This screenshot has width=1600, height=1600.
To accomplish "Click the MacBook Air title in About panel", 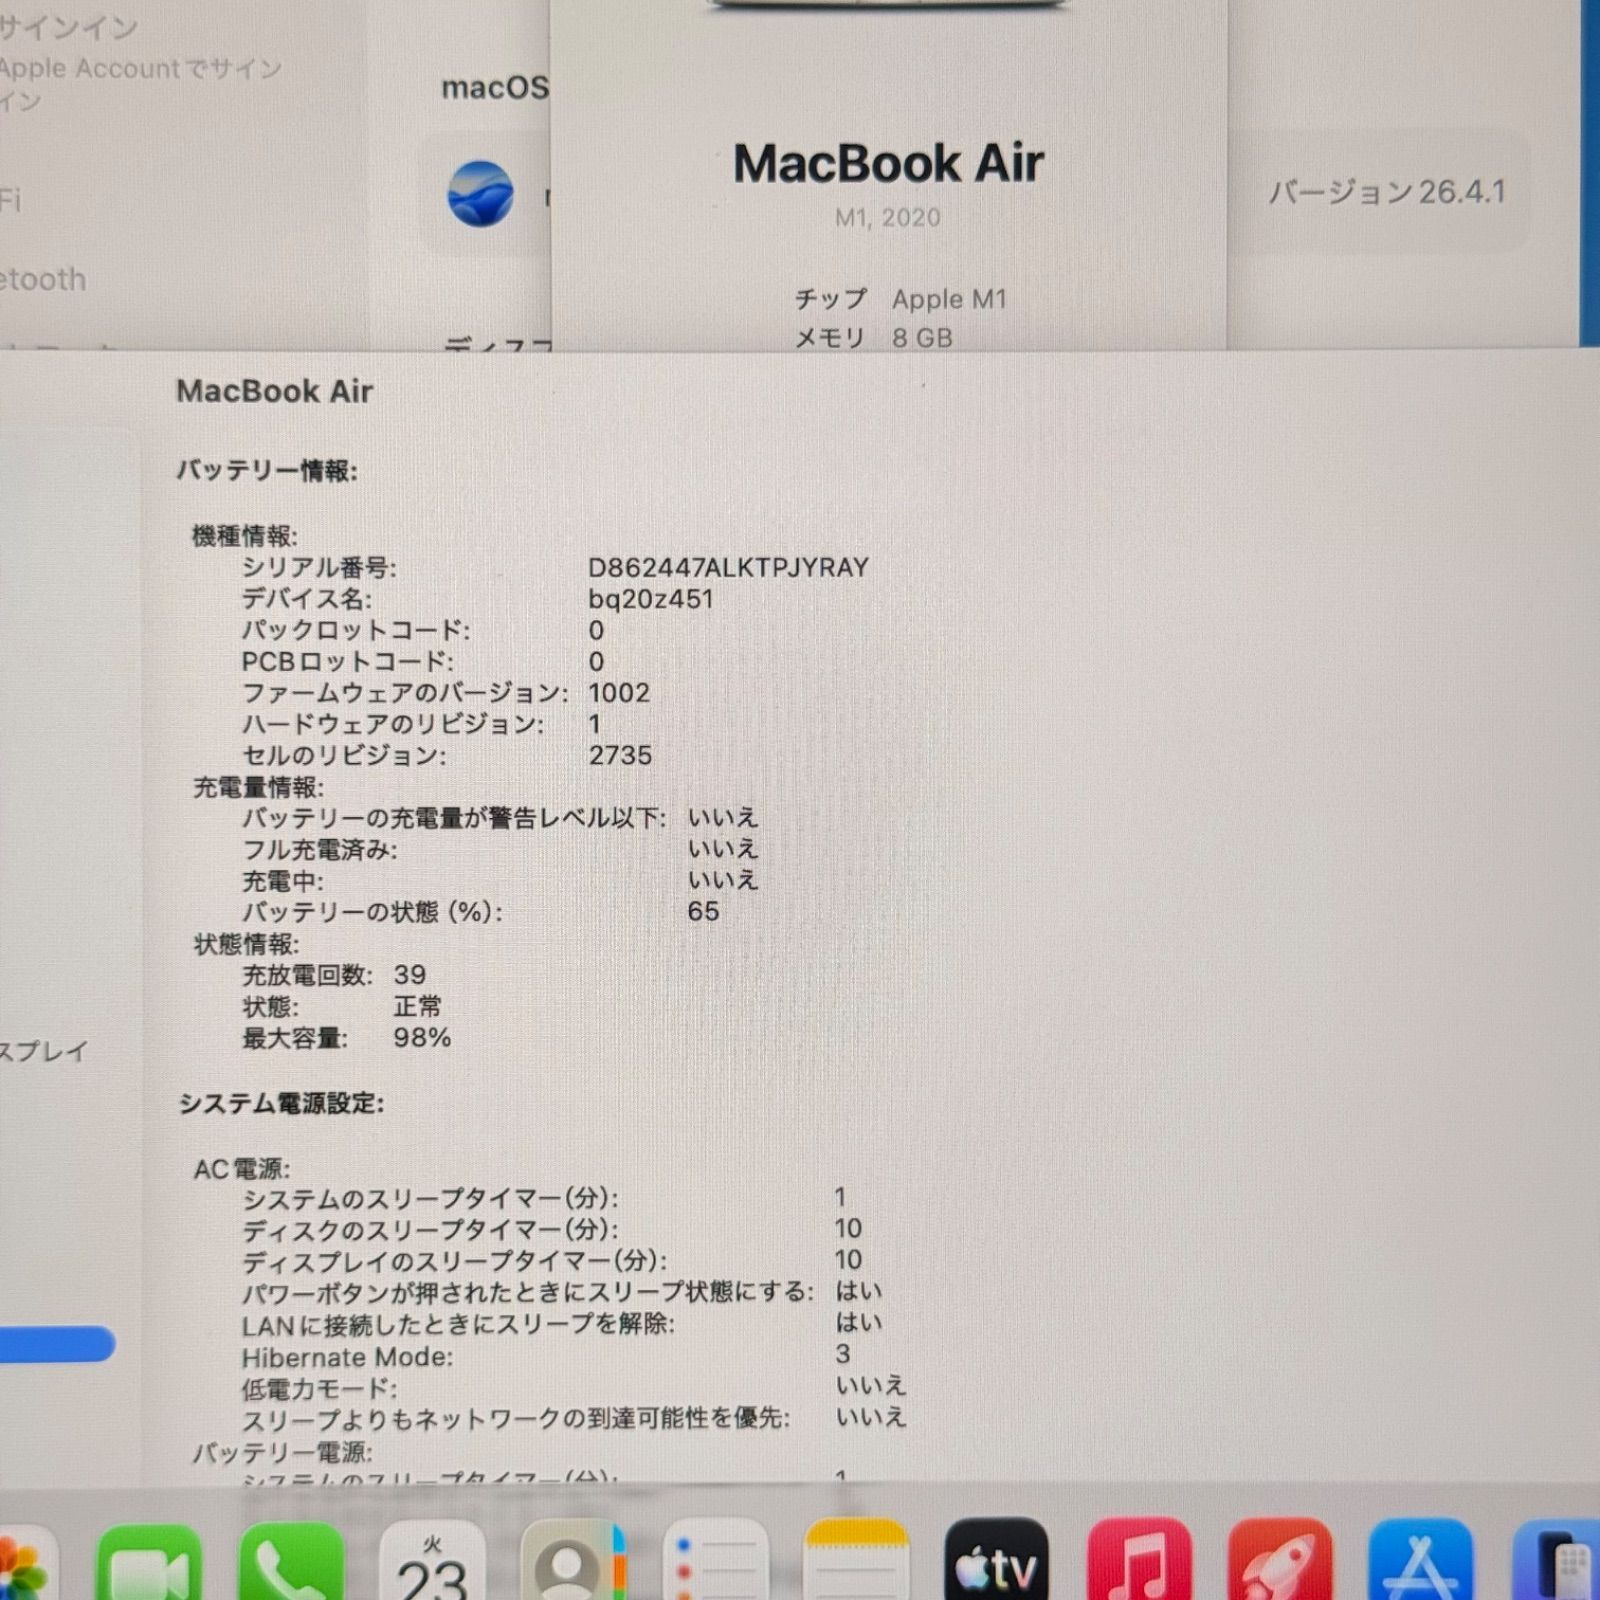I will tap(888, 163).
